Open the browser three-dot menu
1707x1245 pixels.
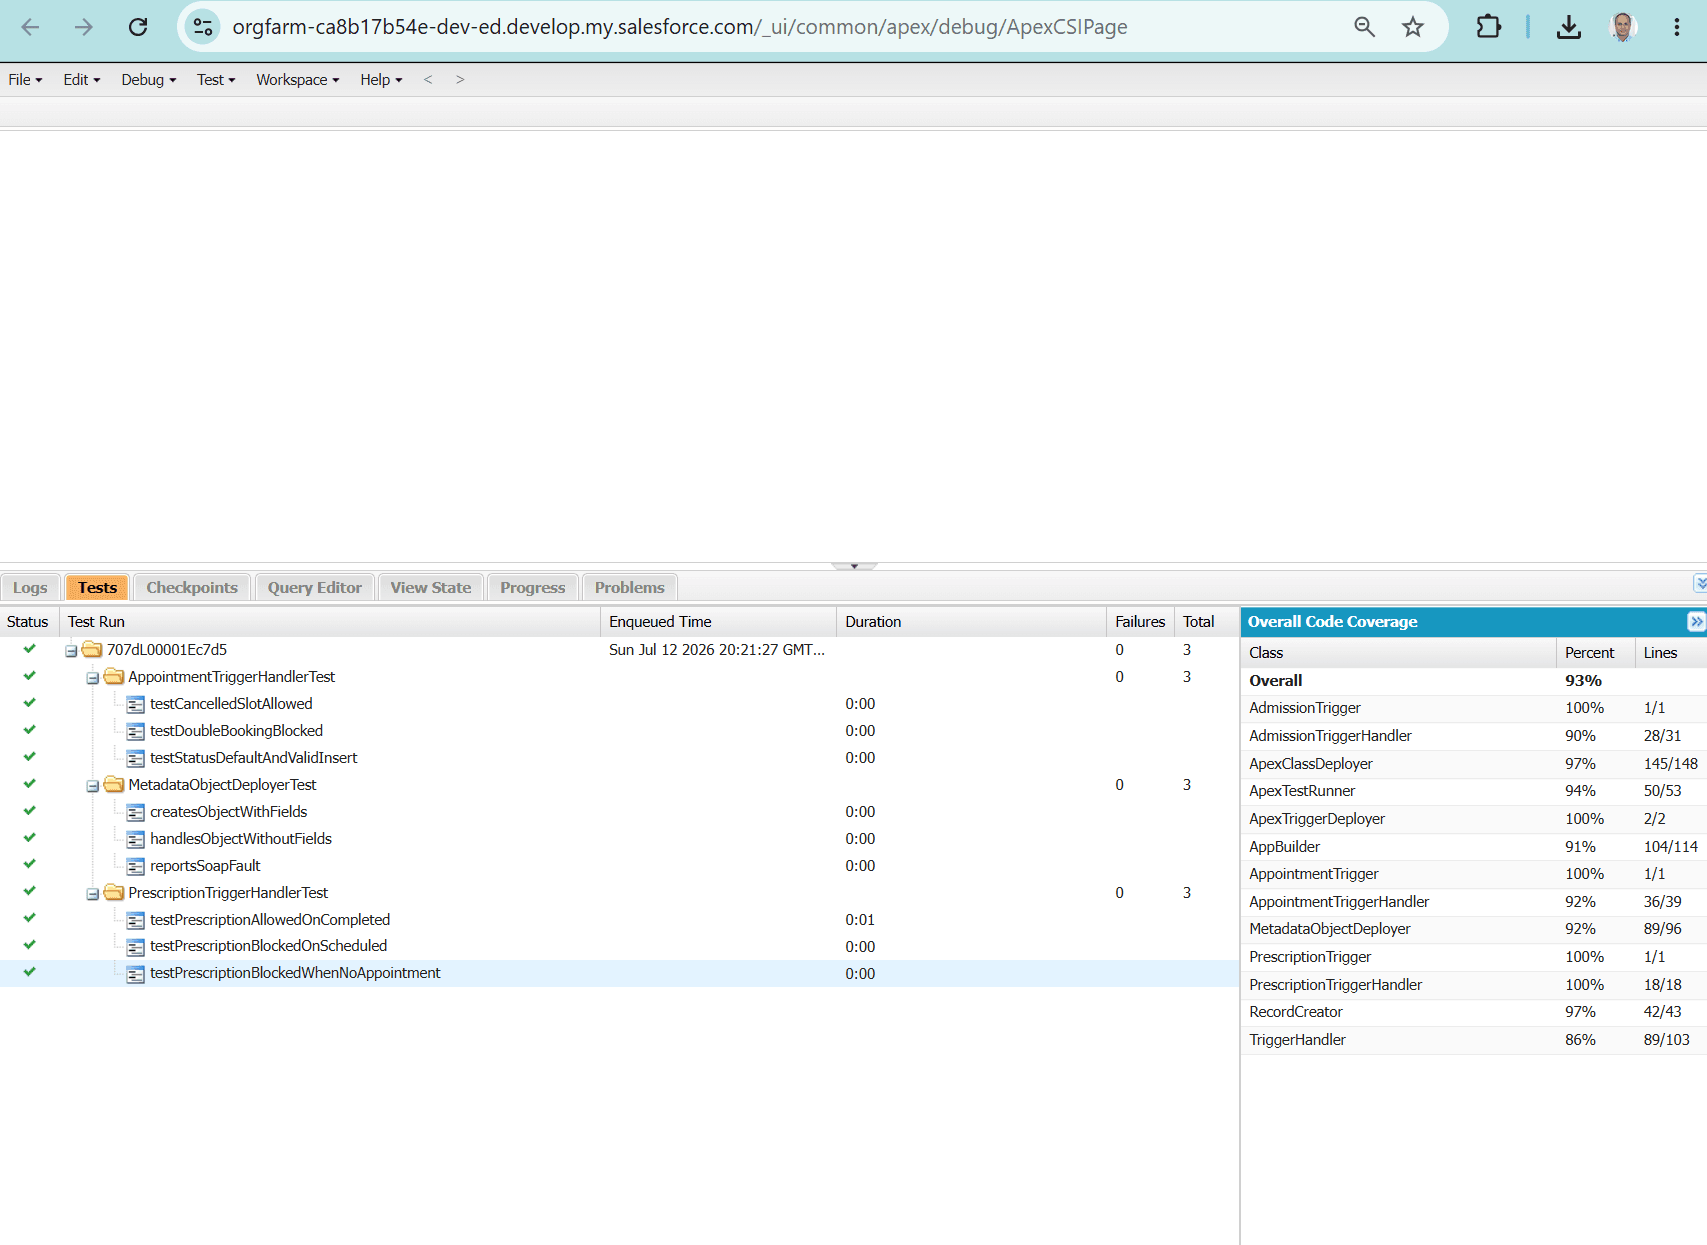(x=1677, y=27)
